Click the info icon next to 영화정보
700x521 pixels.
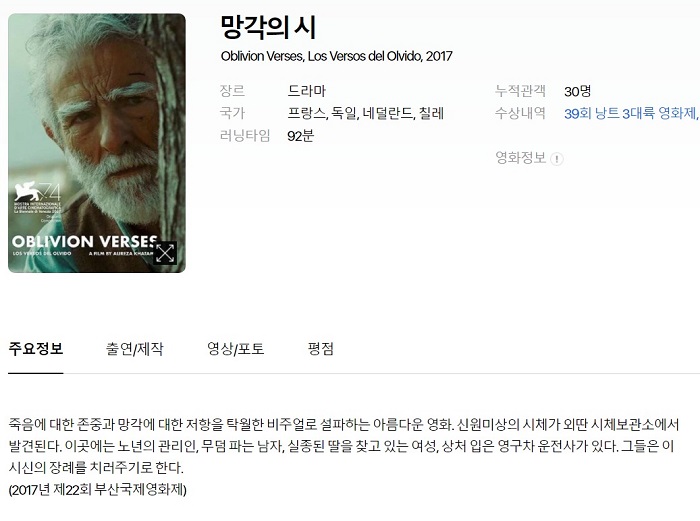pos(557,158)
